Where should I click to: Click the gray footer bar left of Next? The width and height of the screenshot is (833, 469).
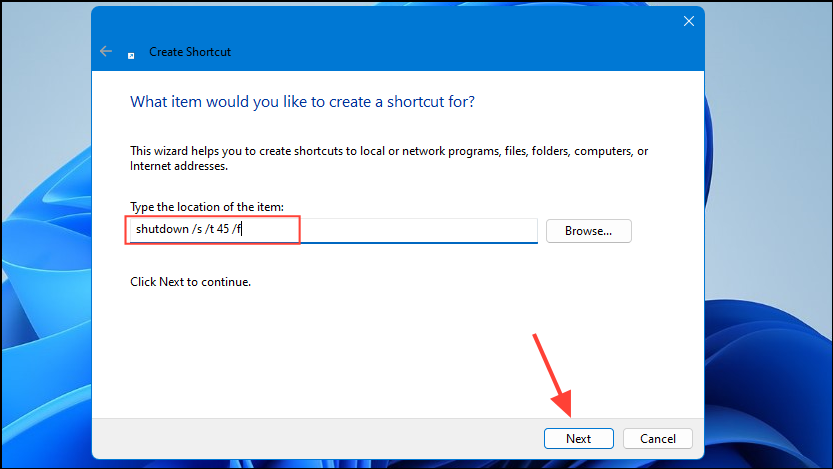pos(300,438)
